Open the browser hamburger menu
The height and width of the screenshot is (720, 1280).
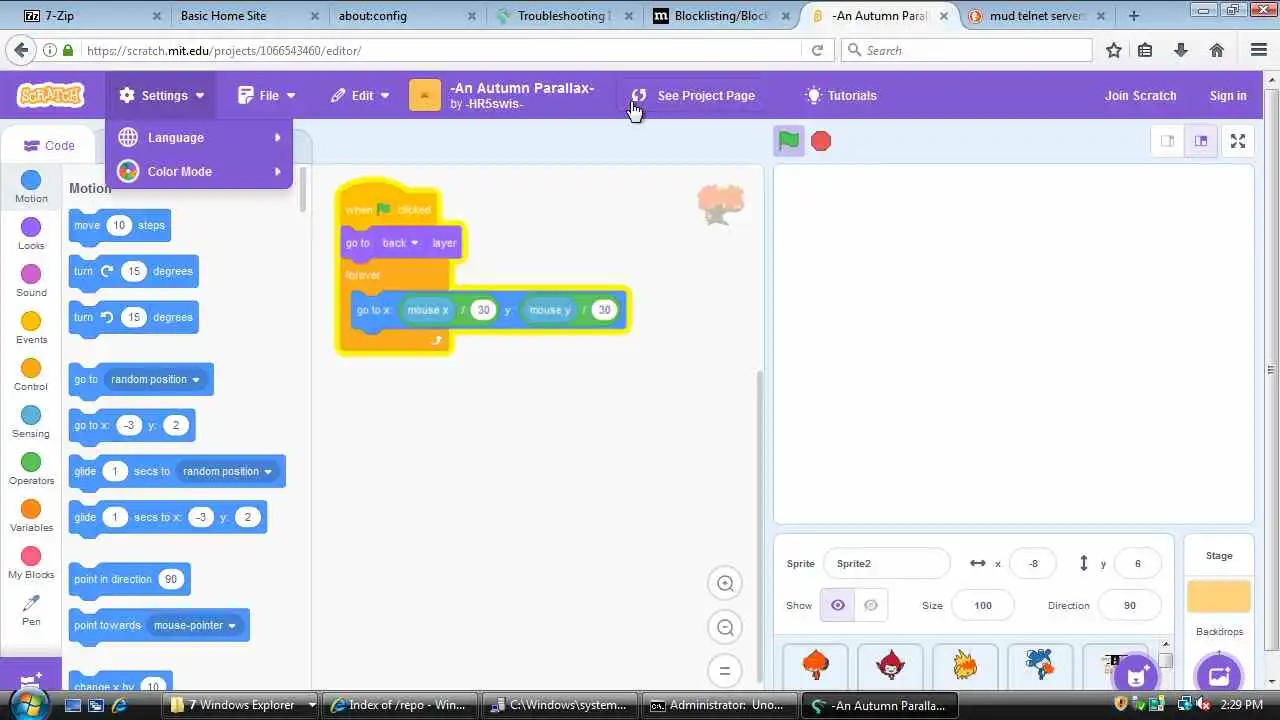click(x=1259, y=50)
